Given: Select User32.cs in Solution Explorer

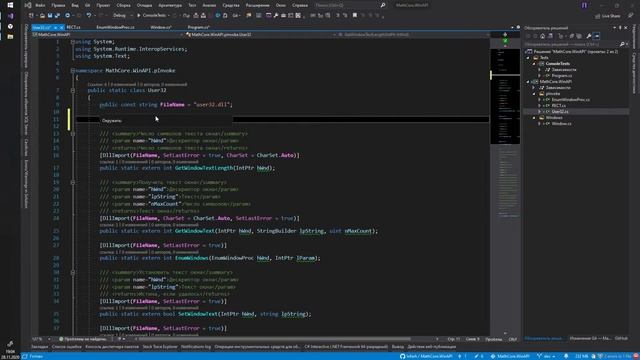Looking at the screenshot, I should click(560, 111).
